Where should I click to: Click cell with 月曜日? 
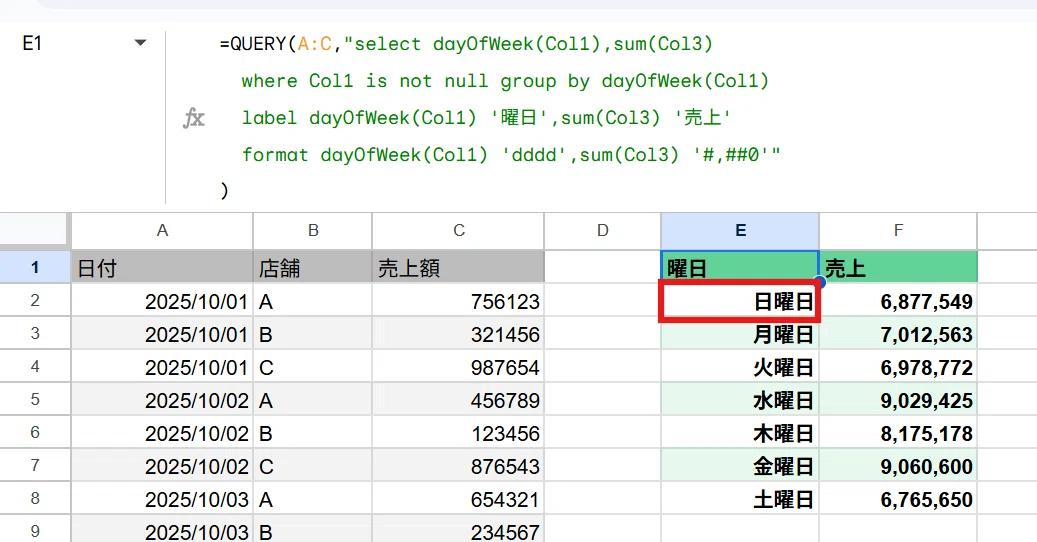pyautogui.click(x=740, y=334)
